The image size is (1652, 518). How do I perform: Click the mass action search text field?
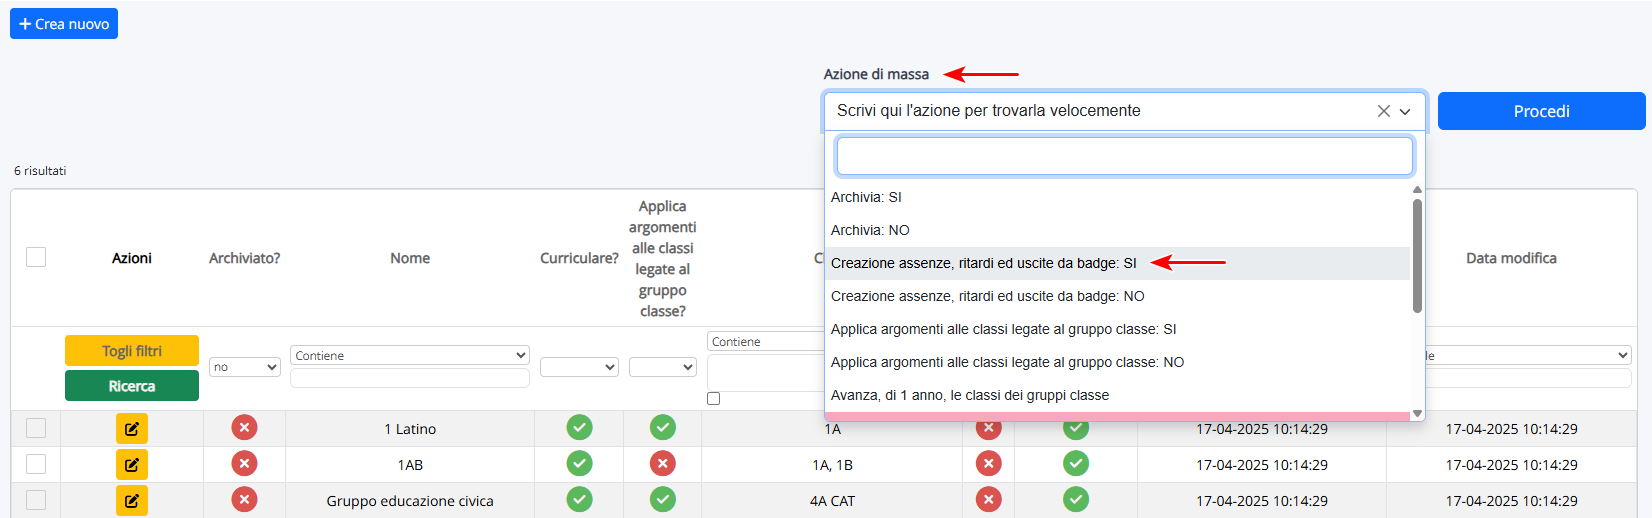[x=1124, y=156]
